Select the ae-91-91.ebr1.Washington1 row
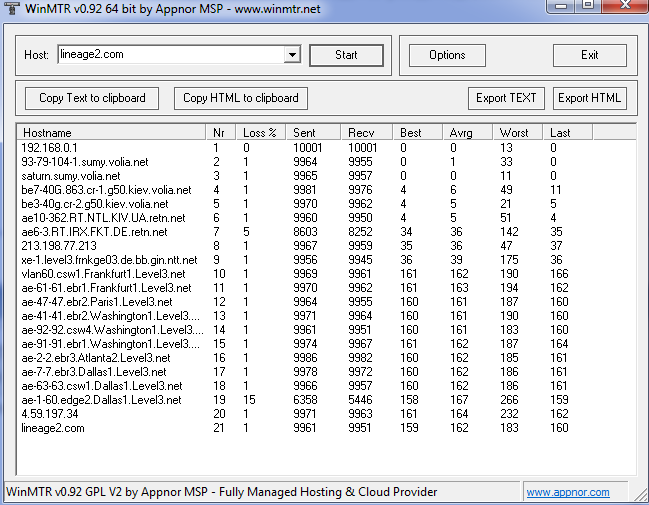This screenshot has width=649, height=505. click(x=326, y=344)
